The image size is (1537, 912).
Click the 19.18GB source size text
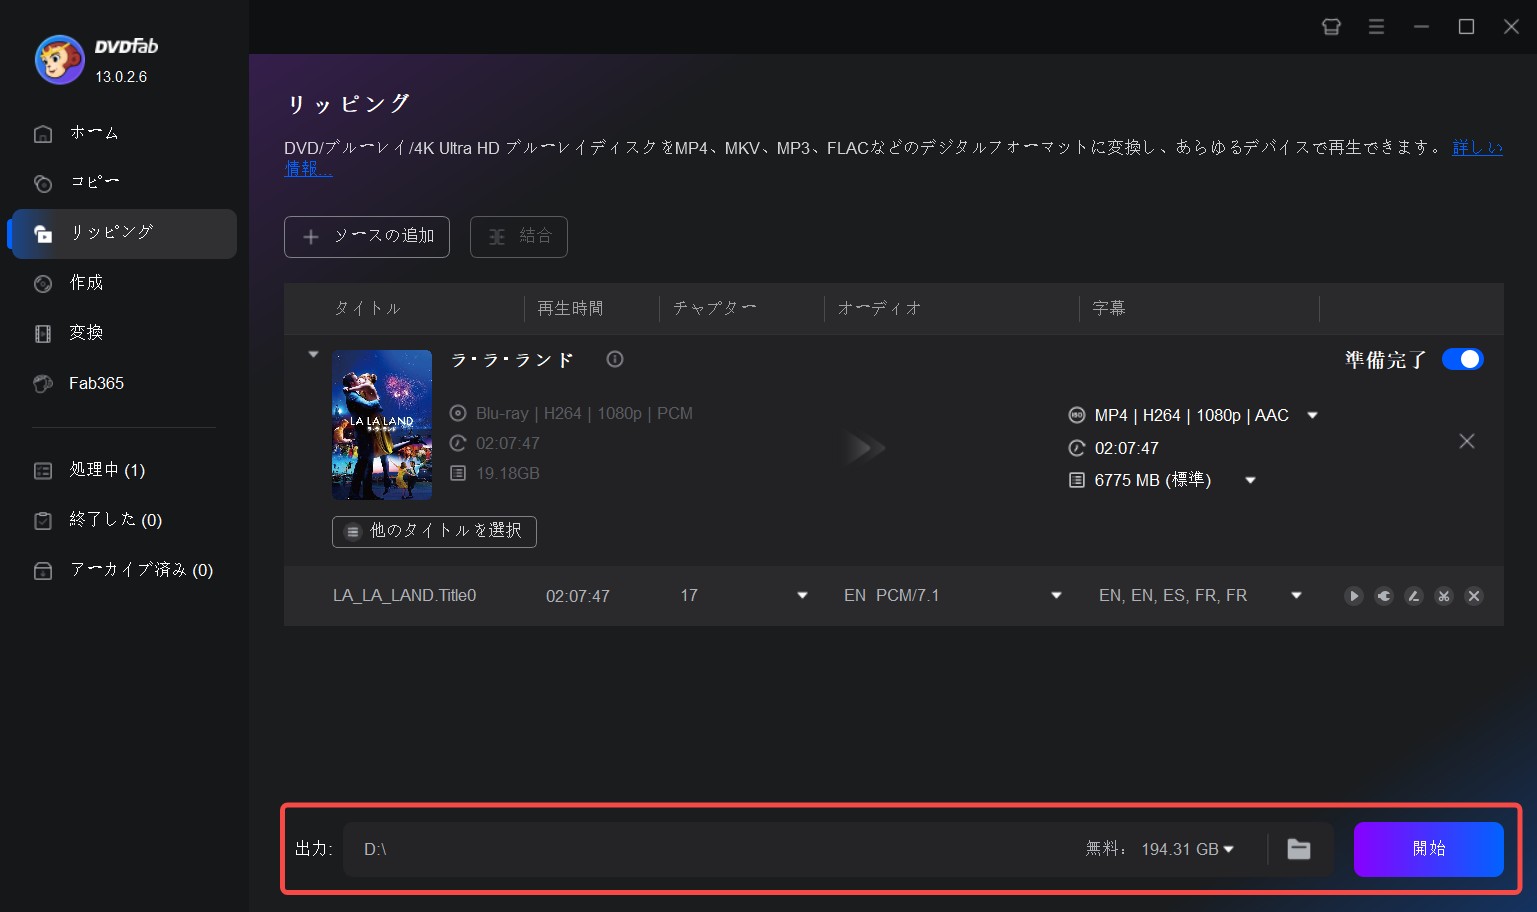508,473
